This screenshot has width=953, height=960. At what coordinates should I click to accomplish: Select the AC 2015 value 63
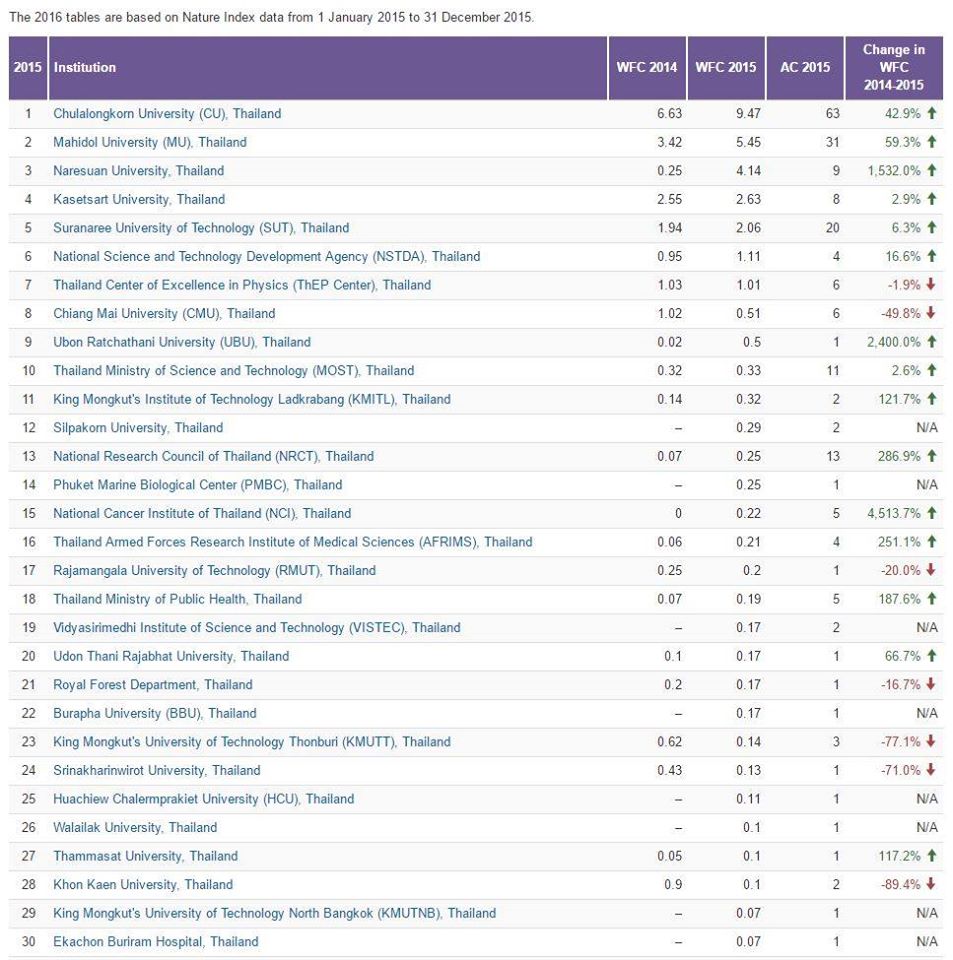coord(832,114)
